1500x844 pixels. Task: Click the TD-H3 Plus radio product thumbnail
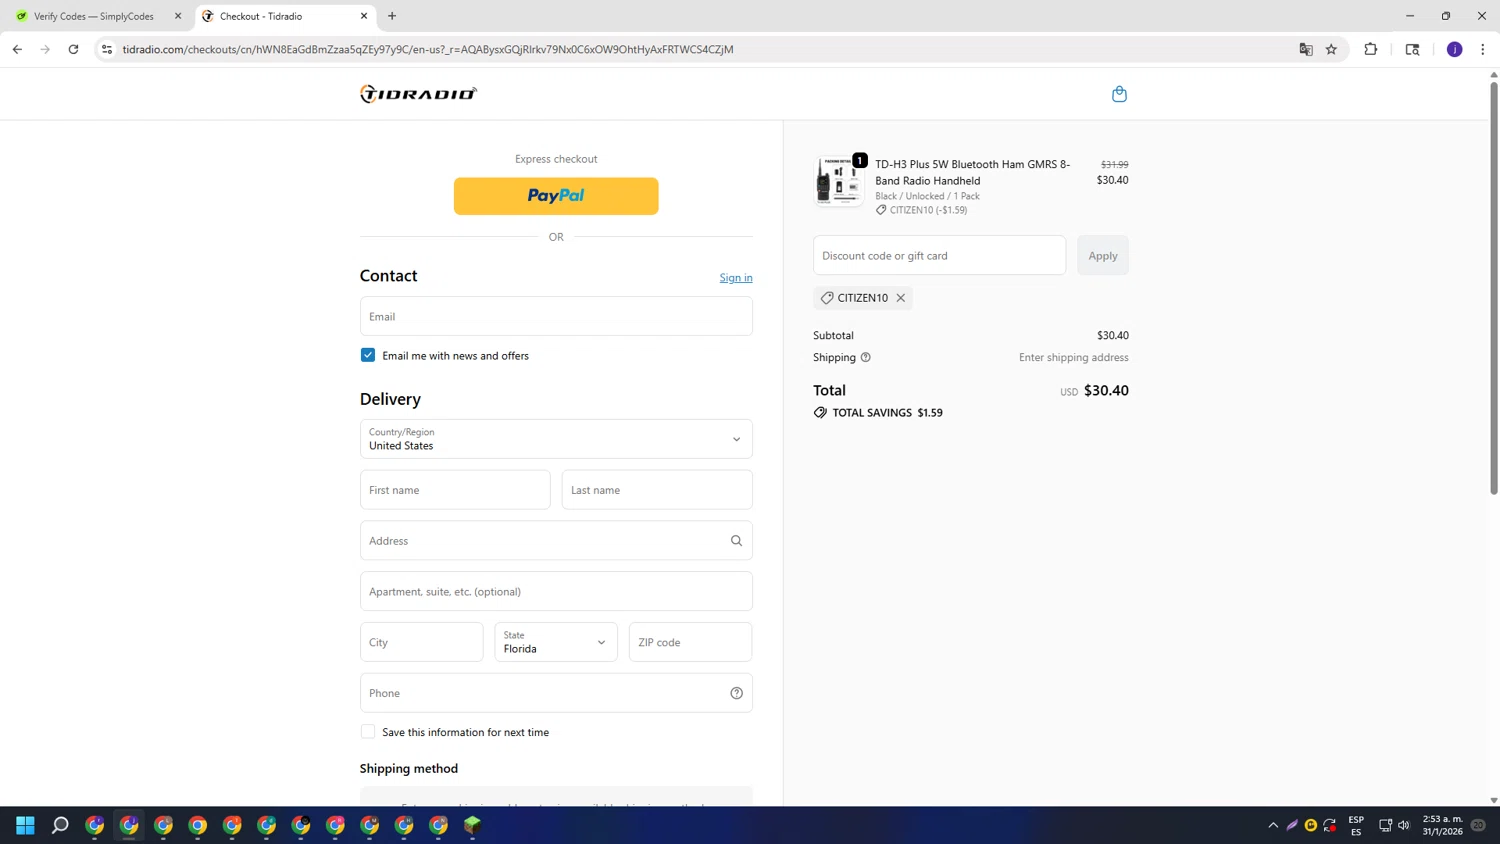[839, 181]
